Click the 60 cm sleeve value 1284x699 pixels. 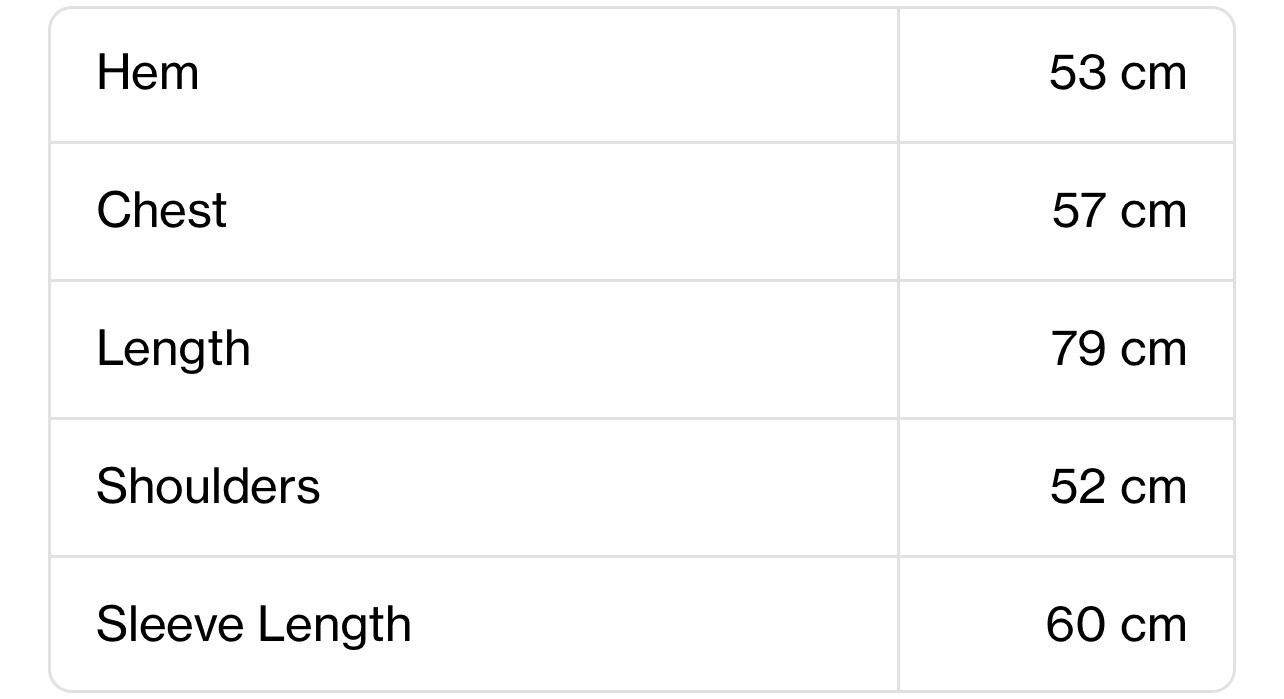point(1116,625)
